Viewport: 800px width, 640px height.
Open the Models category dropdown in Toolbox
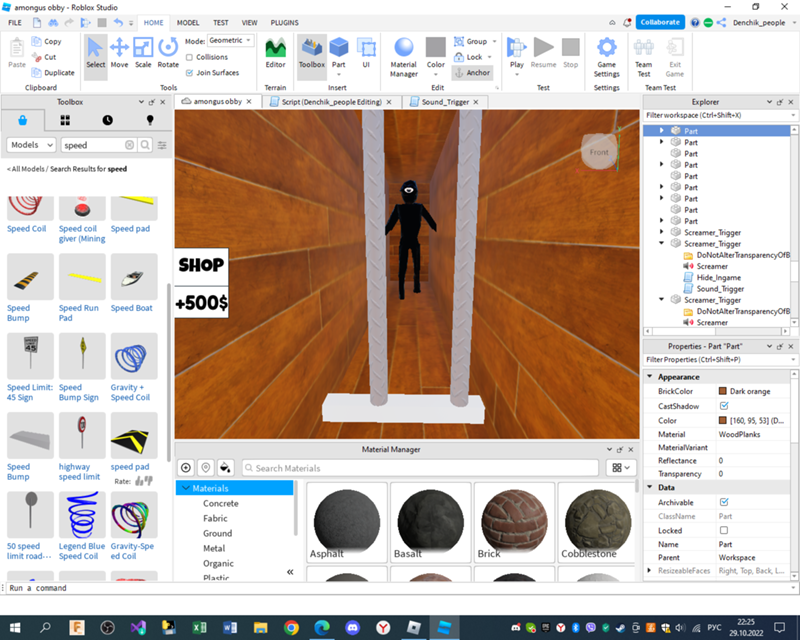(30, 145)
